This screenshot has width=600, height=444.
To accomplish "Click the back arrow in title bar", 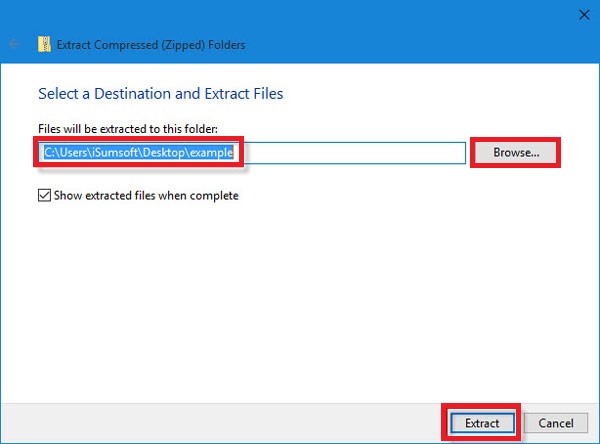I will 14,44.
